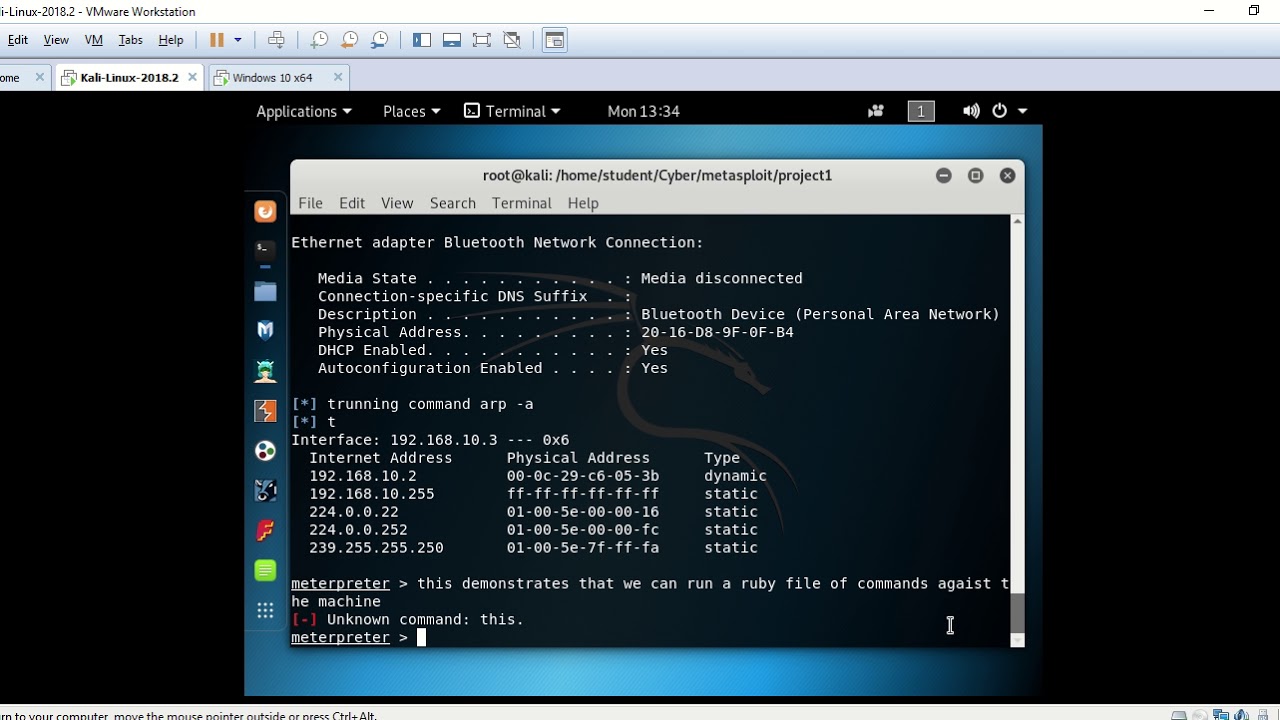Click IP address 239.255.255.250
The image size is (1280, 720).
(x=376, y=548)
